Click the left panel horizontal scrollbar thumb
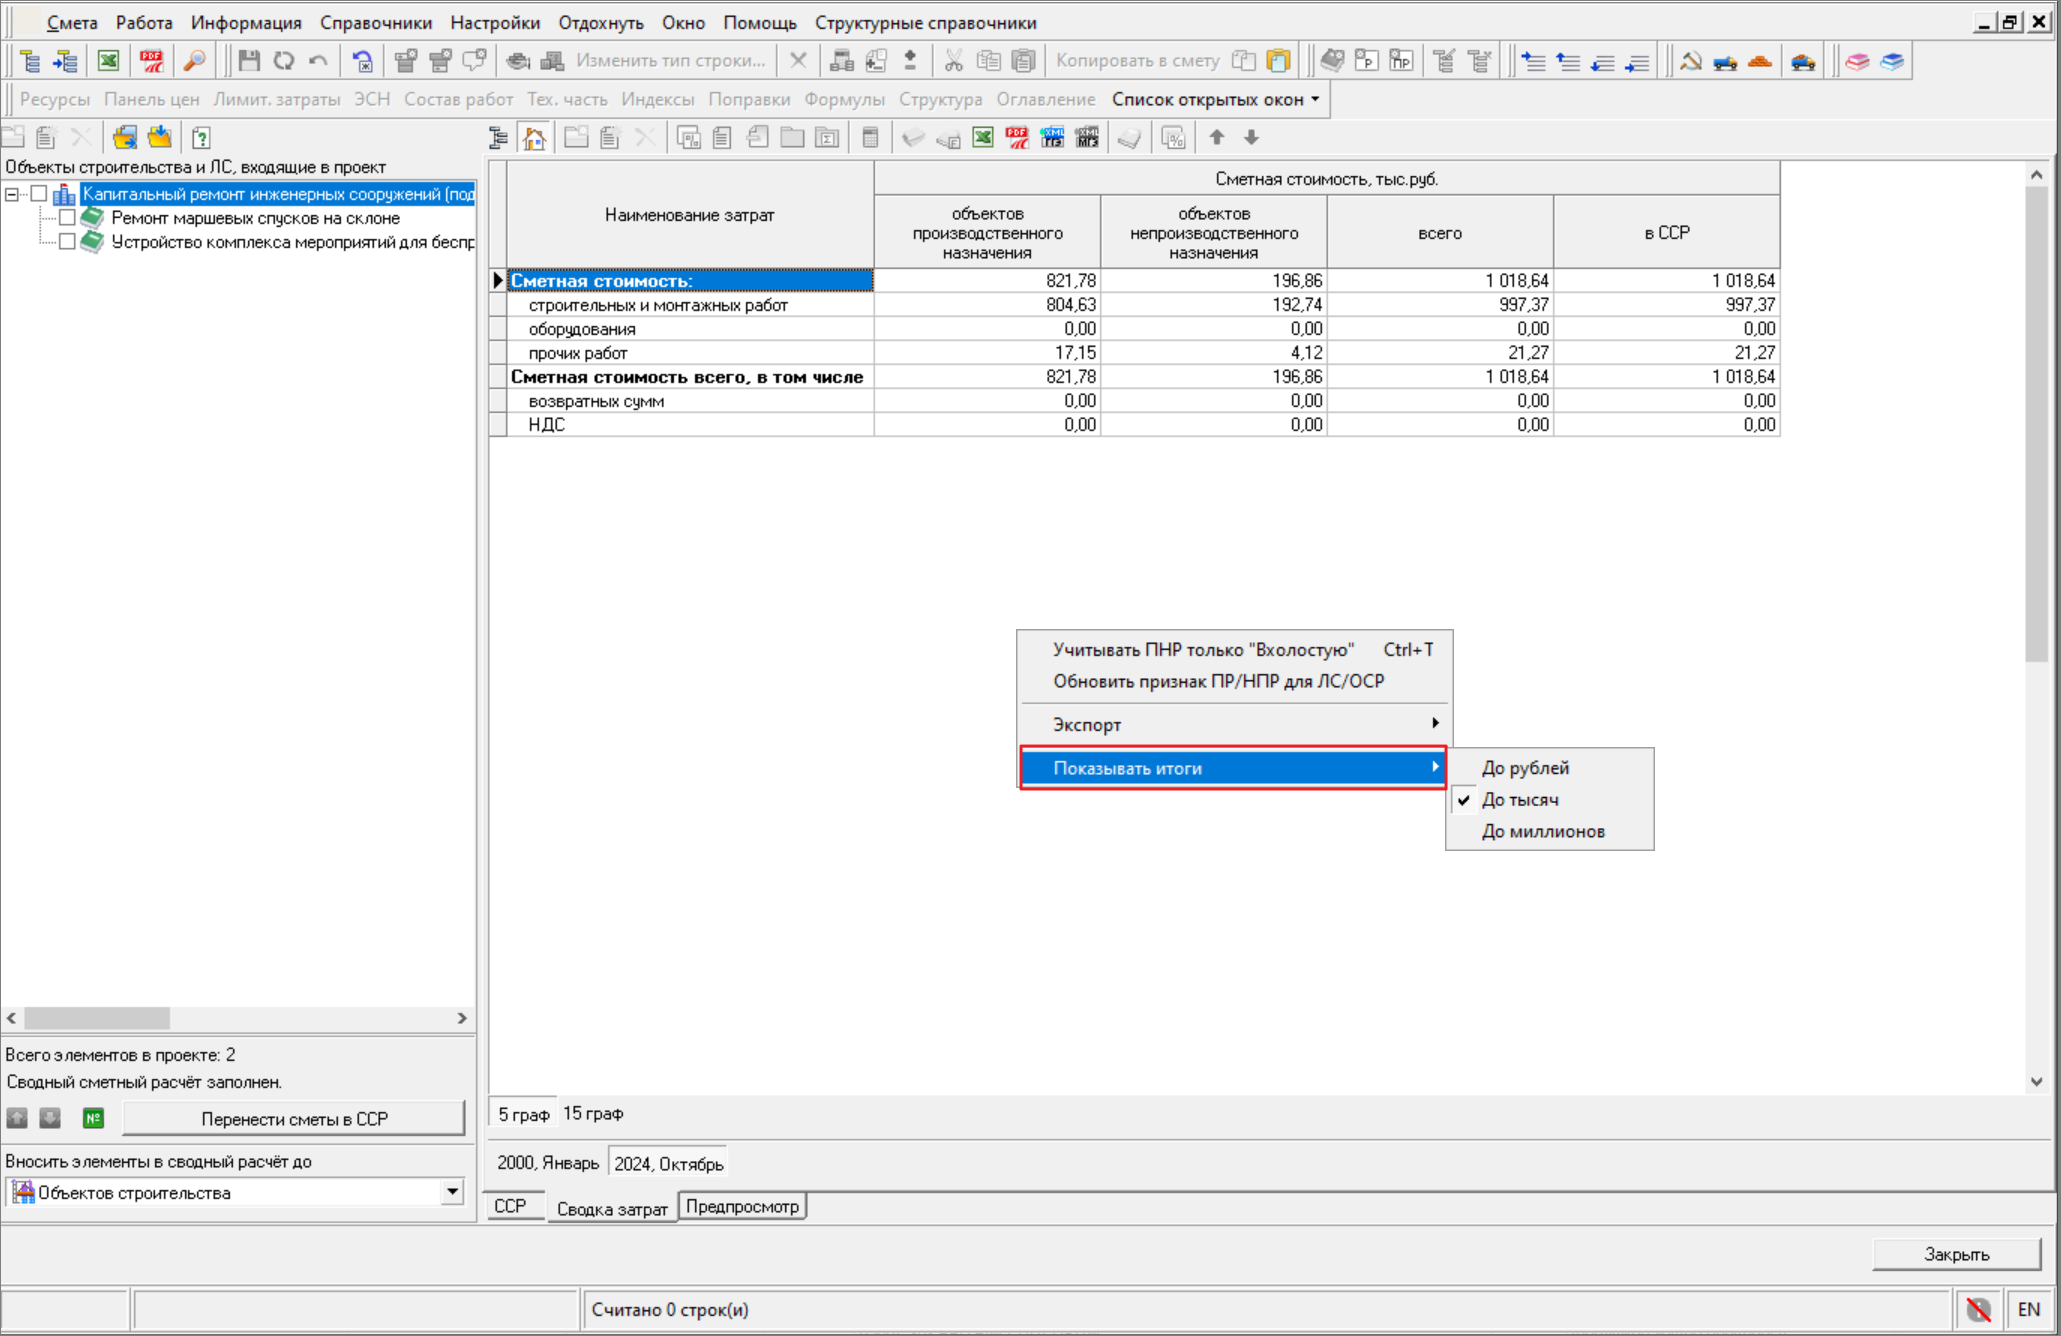The height and width of the screenshot is (1336, 2061). point(97,1018)
